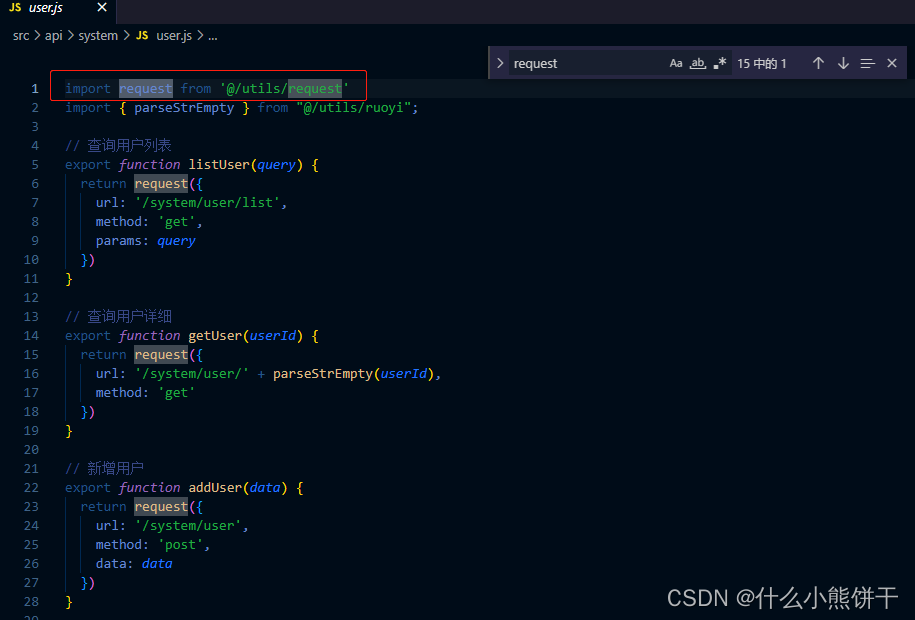The width and height of the screenshot is (915, 620).
Task: Toggle Match Case in find widget
Action: (676, 63)
